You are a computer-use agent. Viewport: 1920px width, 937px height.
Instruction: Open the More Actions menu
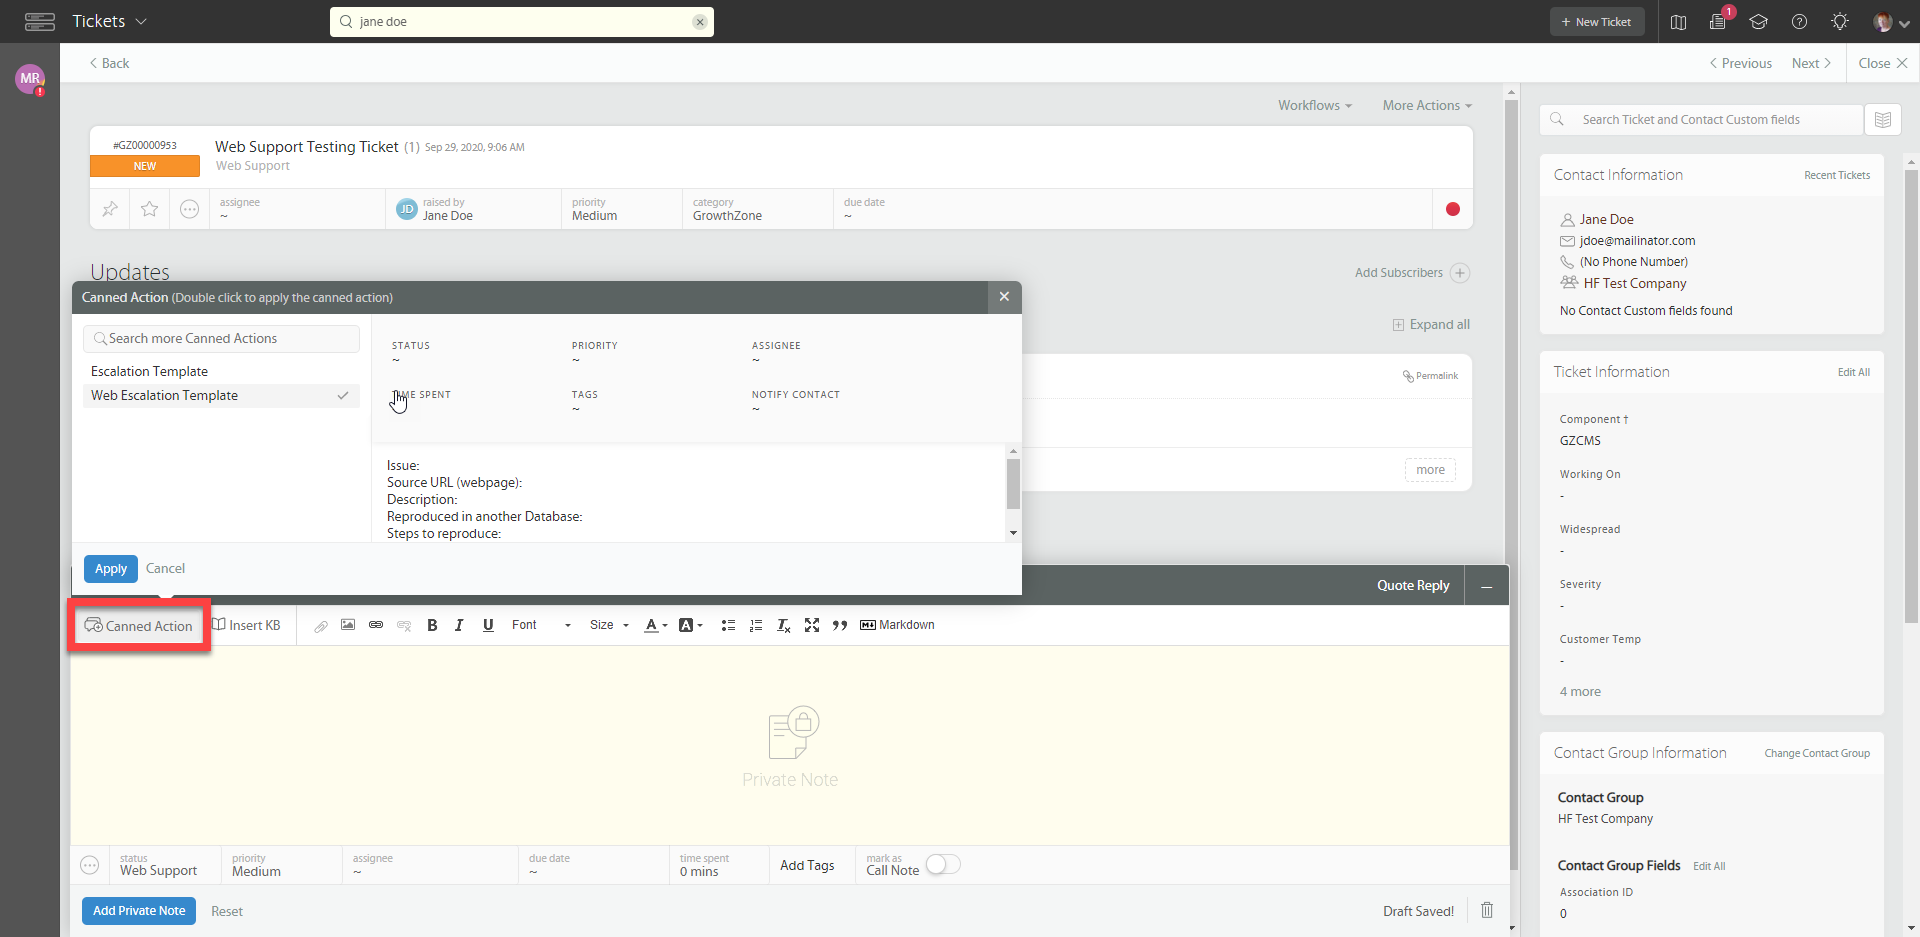pos(1427,105)
